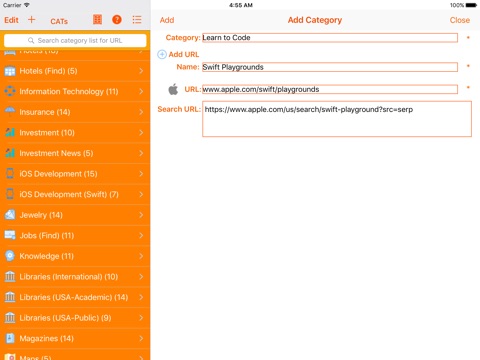Click the iOS Development (Swift) phone icon
The width and height of the screenshot is (480, 360).
point(10,194)
